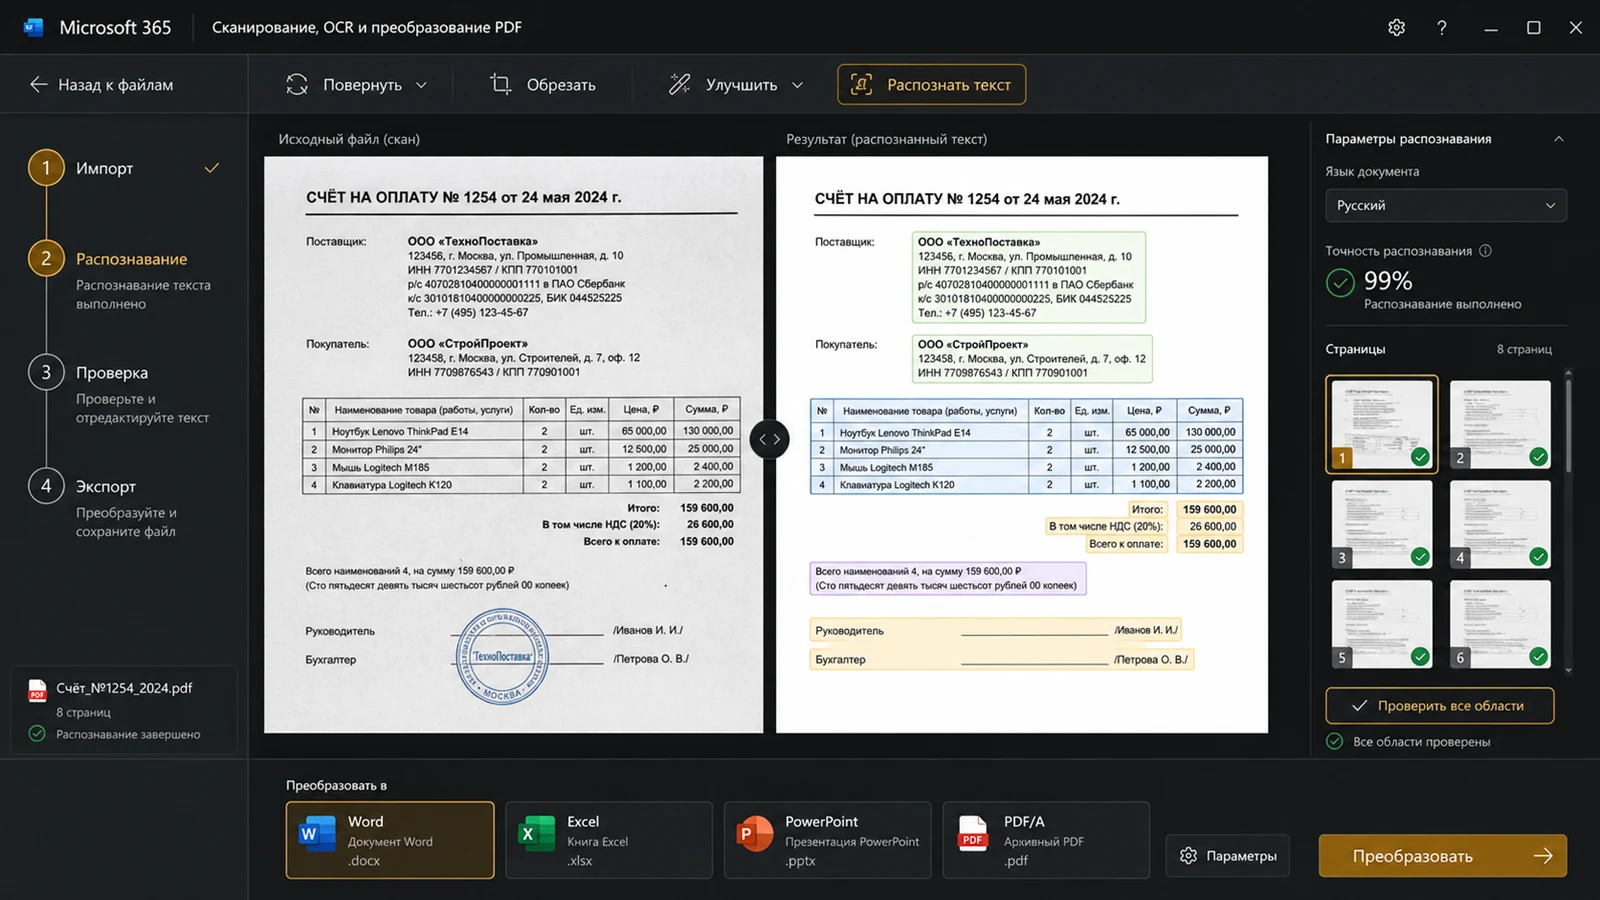1600x900 pixels.
Task: Click the Import step checkmark
Action: click(x=212, y=168)
